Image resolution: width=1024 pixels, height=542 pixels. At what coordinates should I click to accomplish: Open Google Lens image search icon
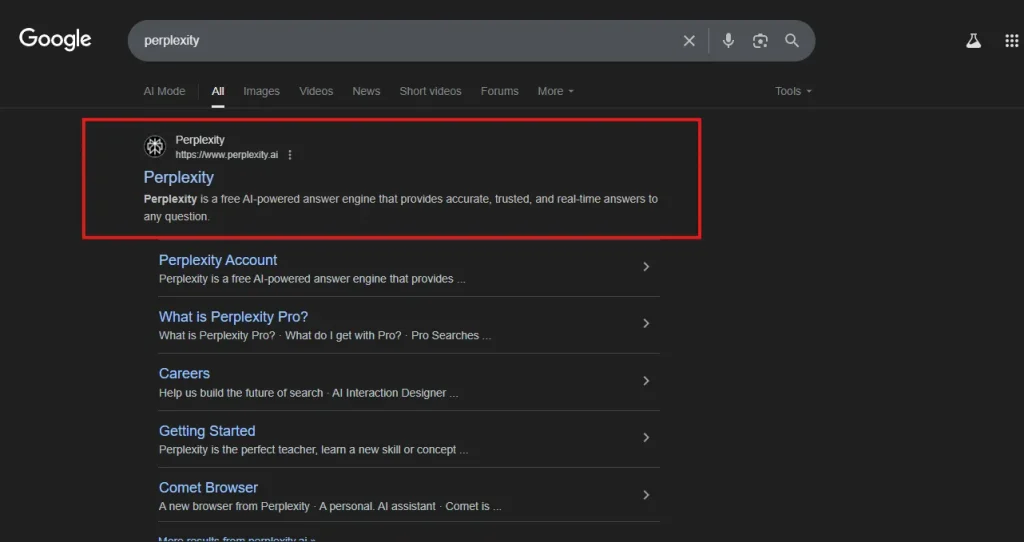(x=760, y=41)
